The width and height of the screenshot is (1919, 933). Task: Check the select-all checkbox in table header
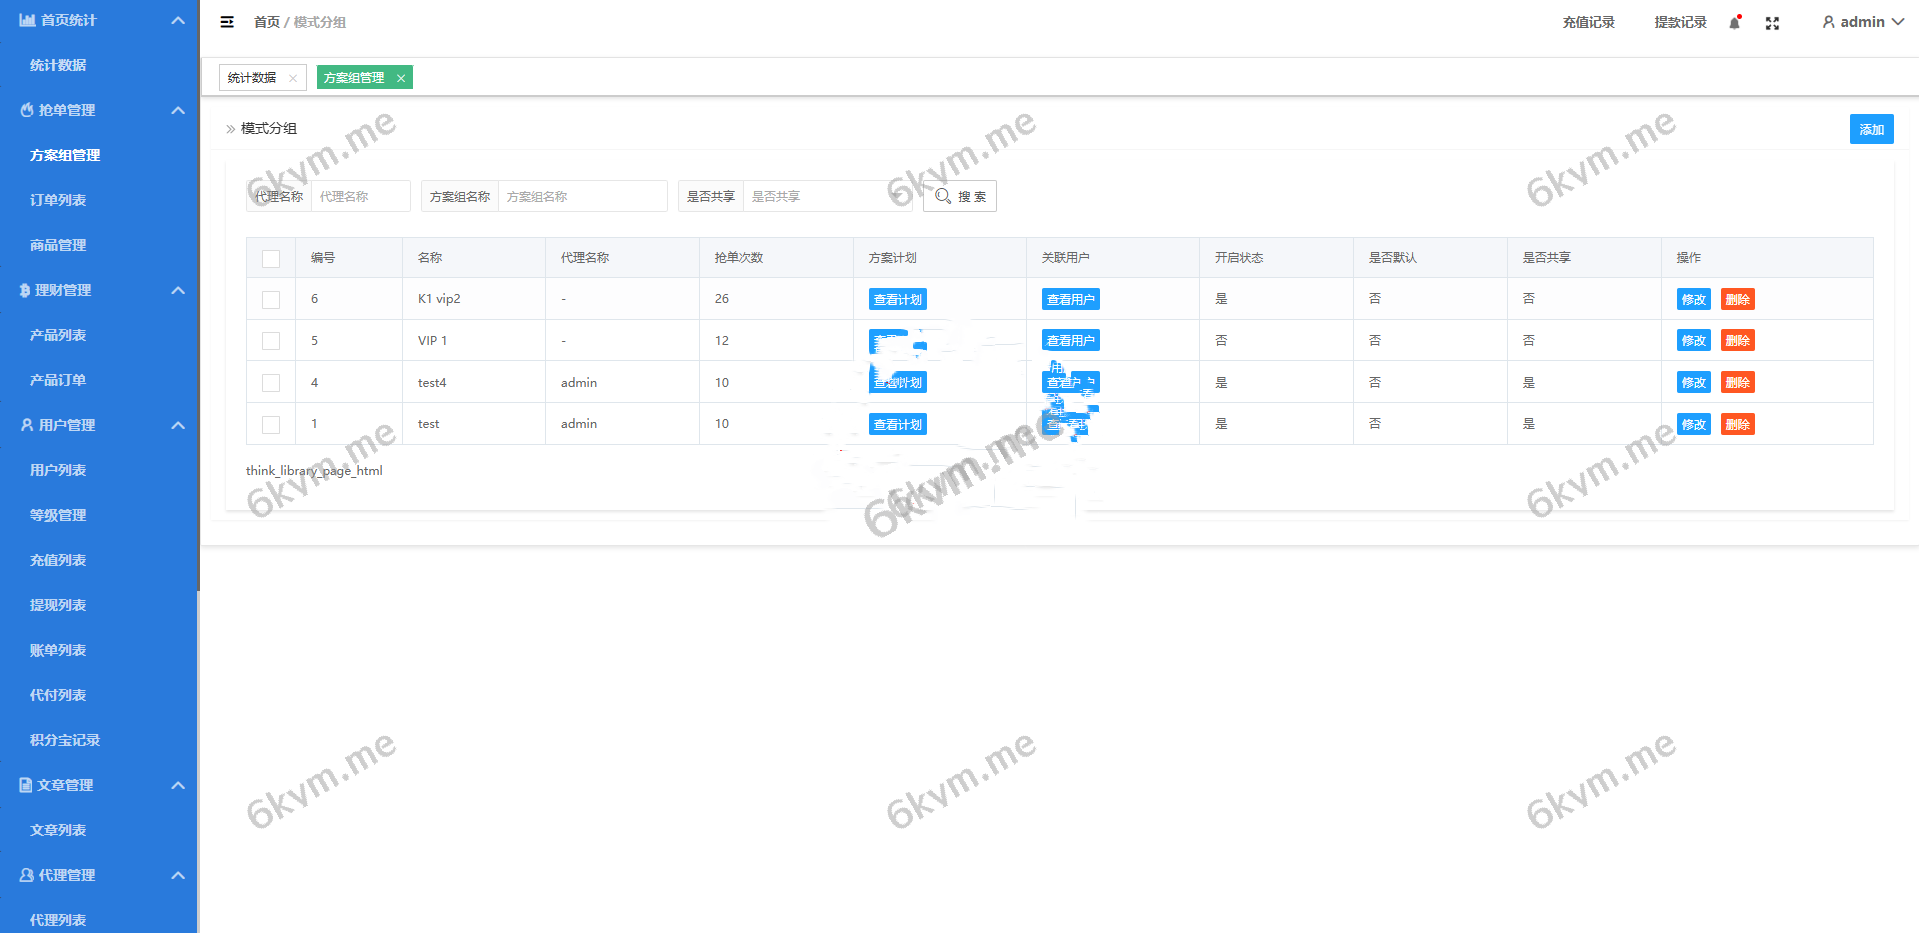point(271,259)
